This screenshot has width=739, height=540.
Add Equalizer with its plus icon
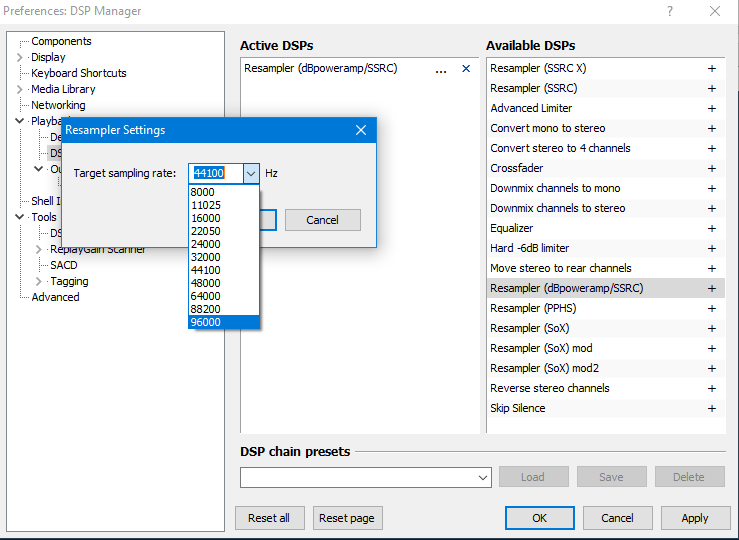point(712,229)
